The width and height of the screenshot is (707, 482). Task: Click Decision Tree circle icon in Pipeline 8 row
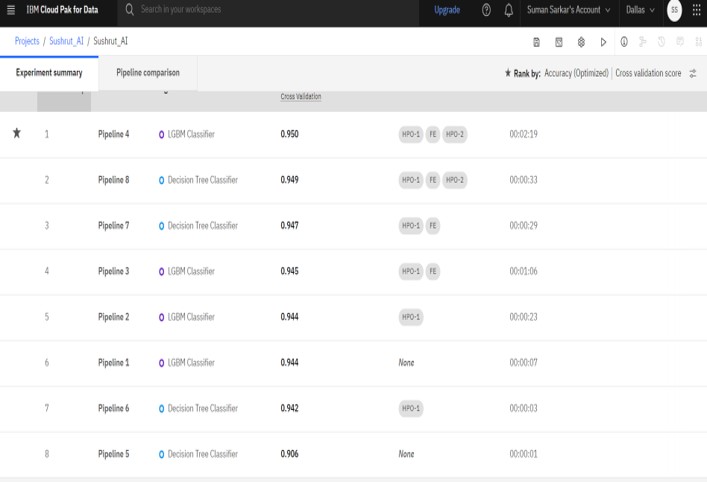point(161,180)
